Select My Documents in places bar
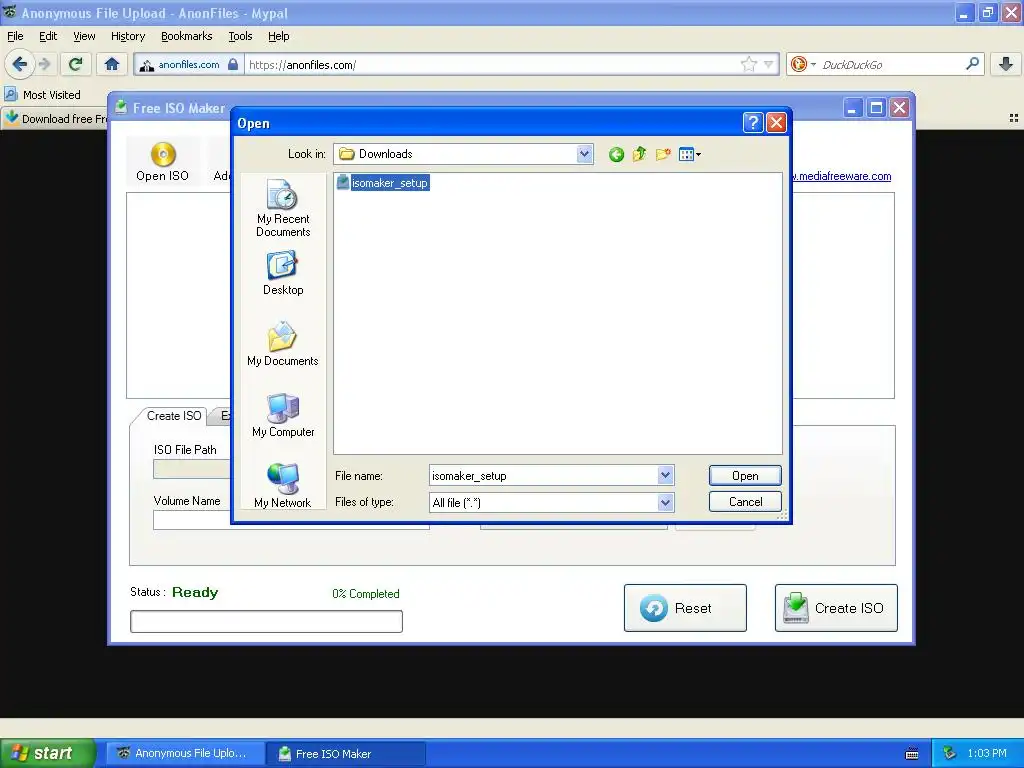The width and height of the screenshot is (1024, 768). pos(283,344)
